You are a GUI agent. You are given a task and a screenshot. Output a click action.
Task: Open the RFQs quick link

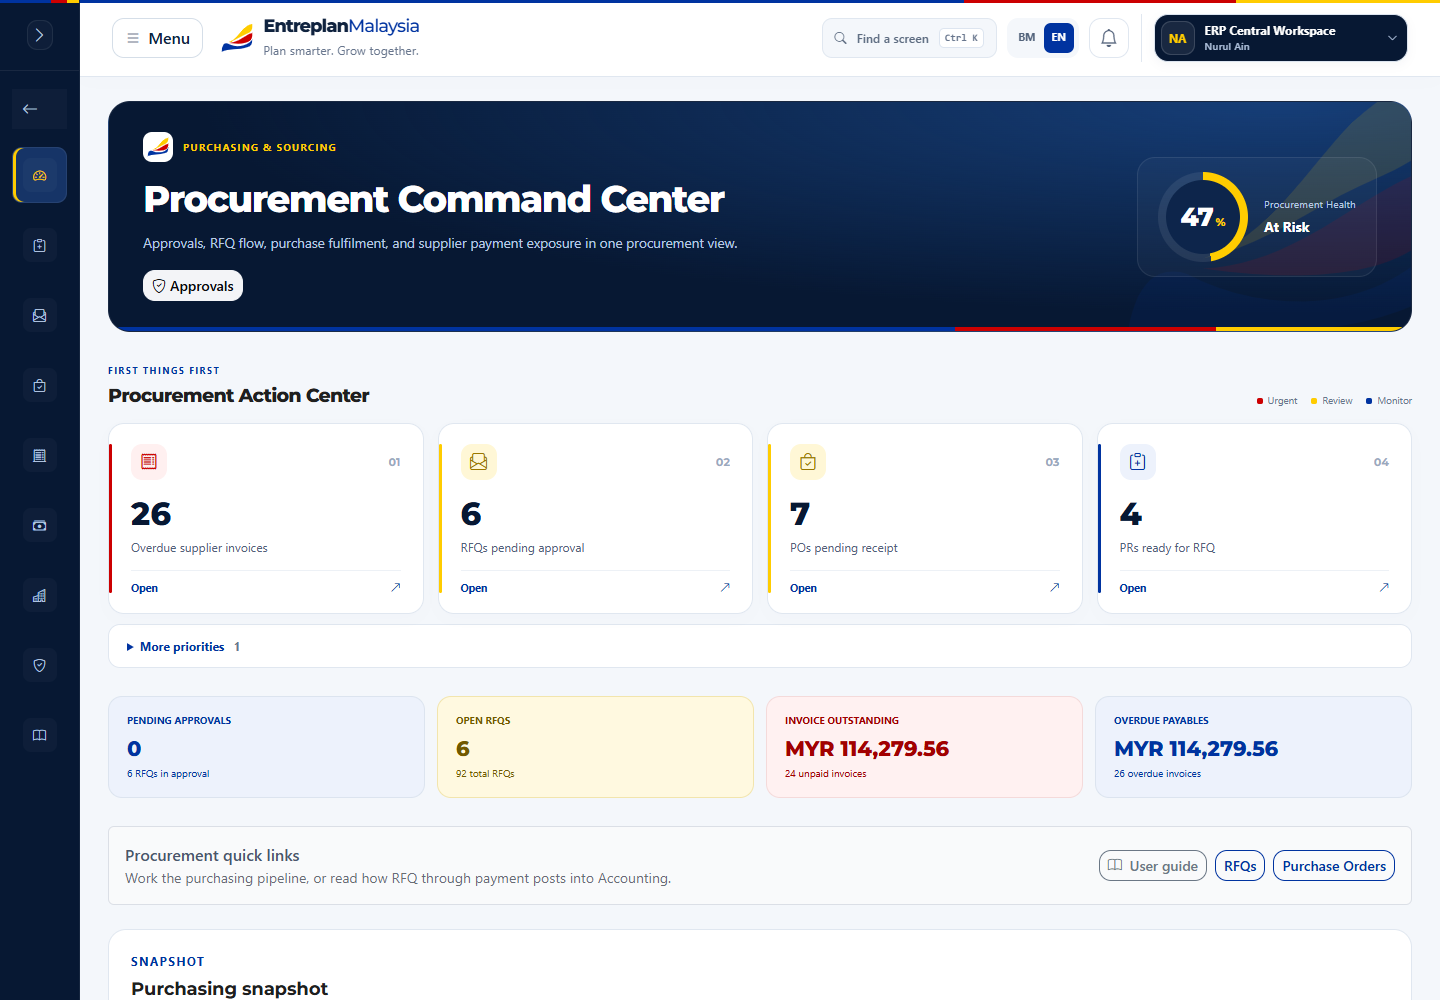point(1240,866)
